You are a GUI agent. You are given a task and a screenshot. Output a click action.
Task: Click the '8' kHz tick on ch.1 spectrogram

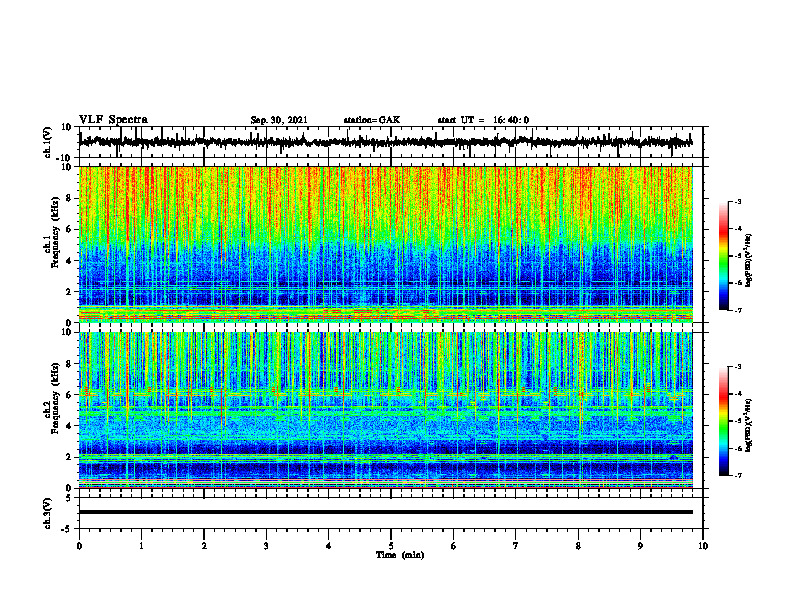click(x=69, y=198)
